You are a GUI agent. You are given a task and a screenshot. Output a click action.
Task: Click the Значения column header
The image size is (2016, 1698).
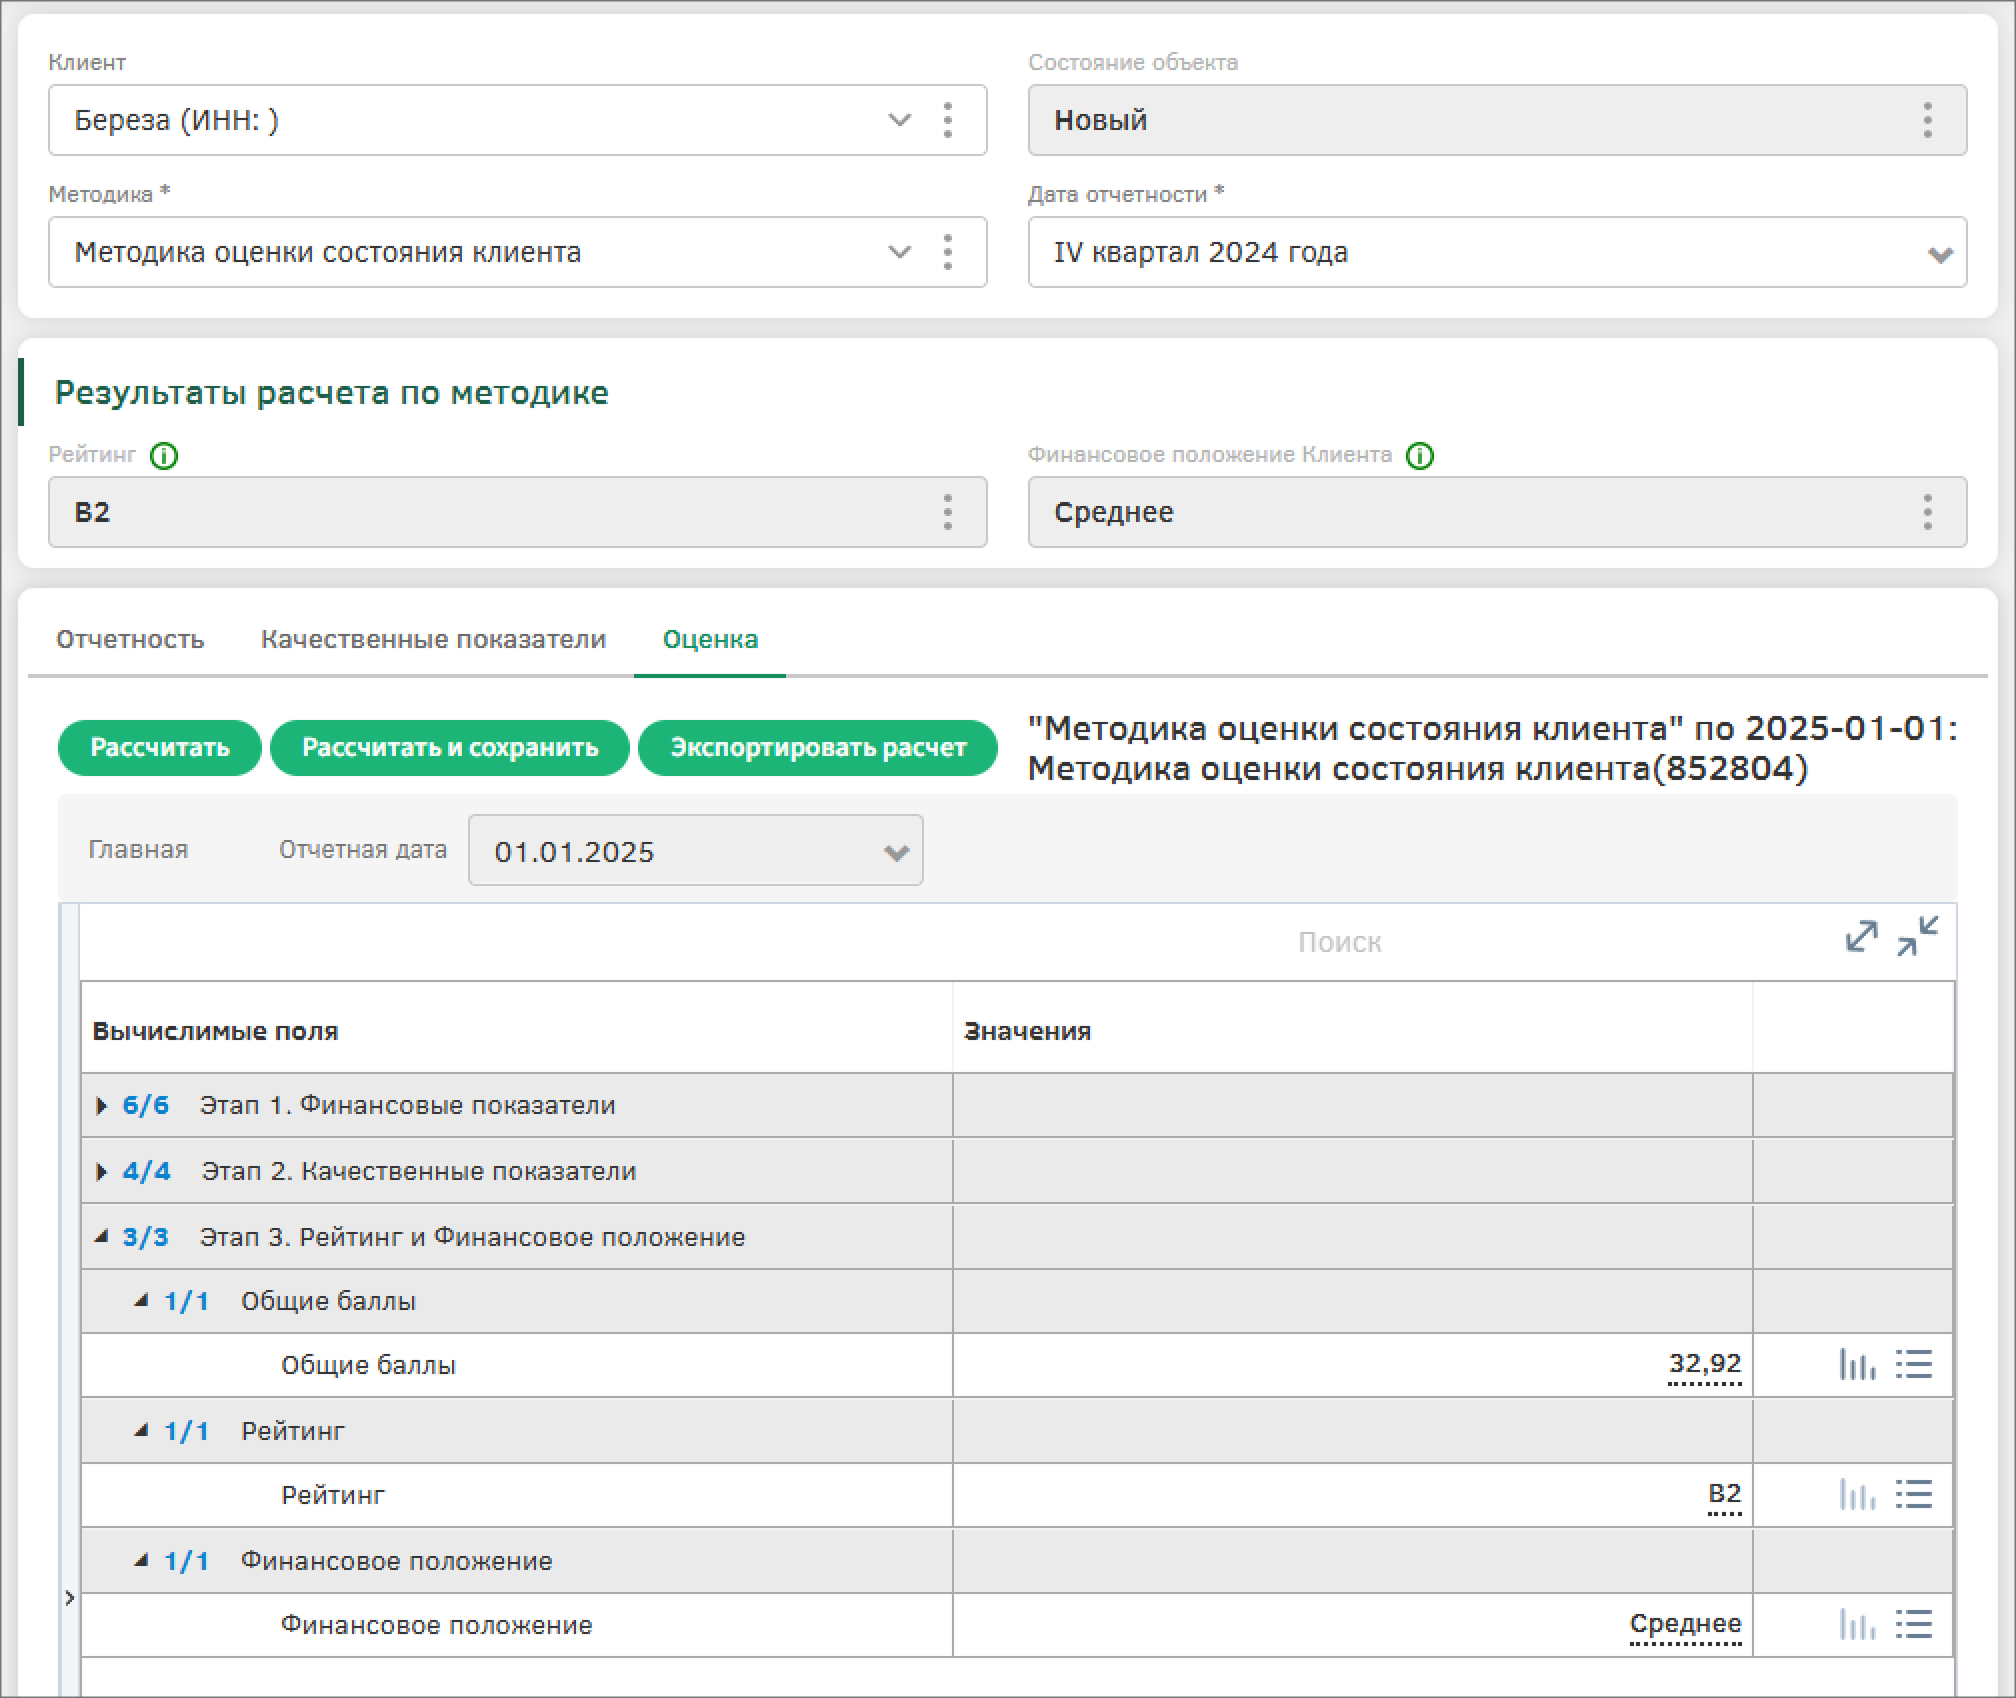[1027, 1031]
